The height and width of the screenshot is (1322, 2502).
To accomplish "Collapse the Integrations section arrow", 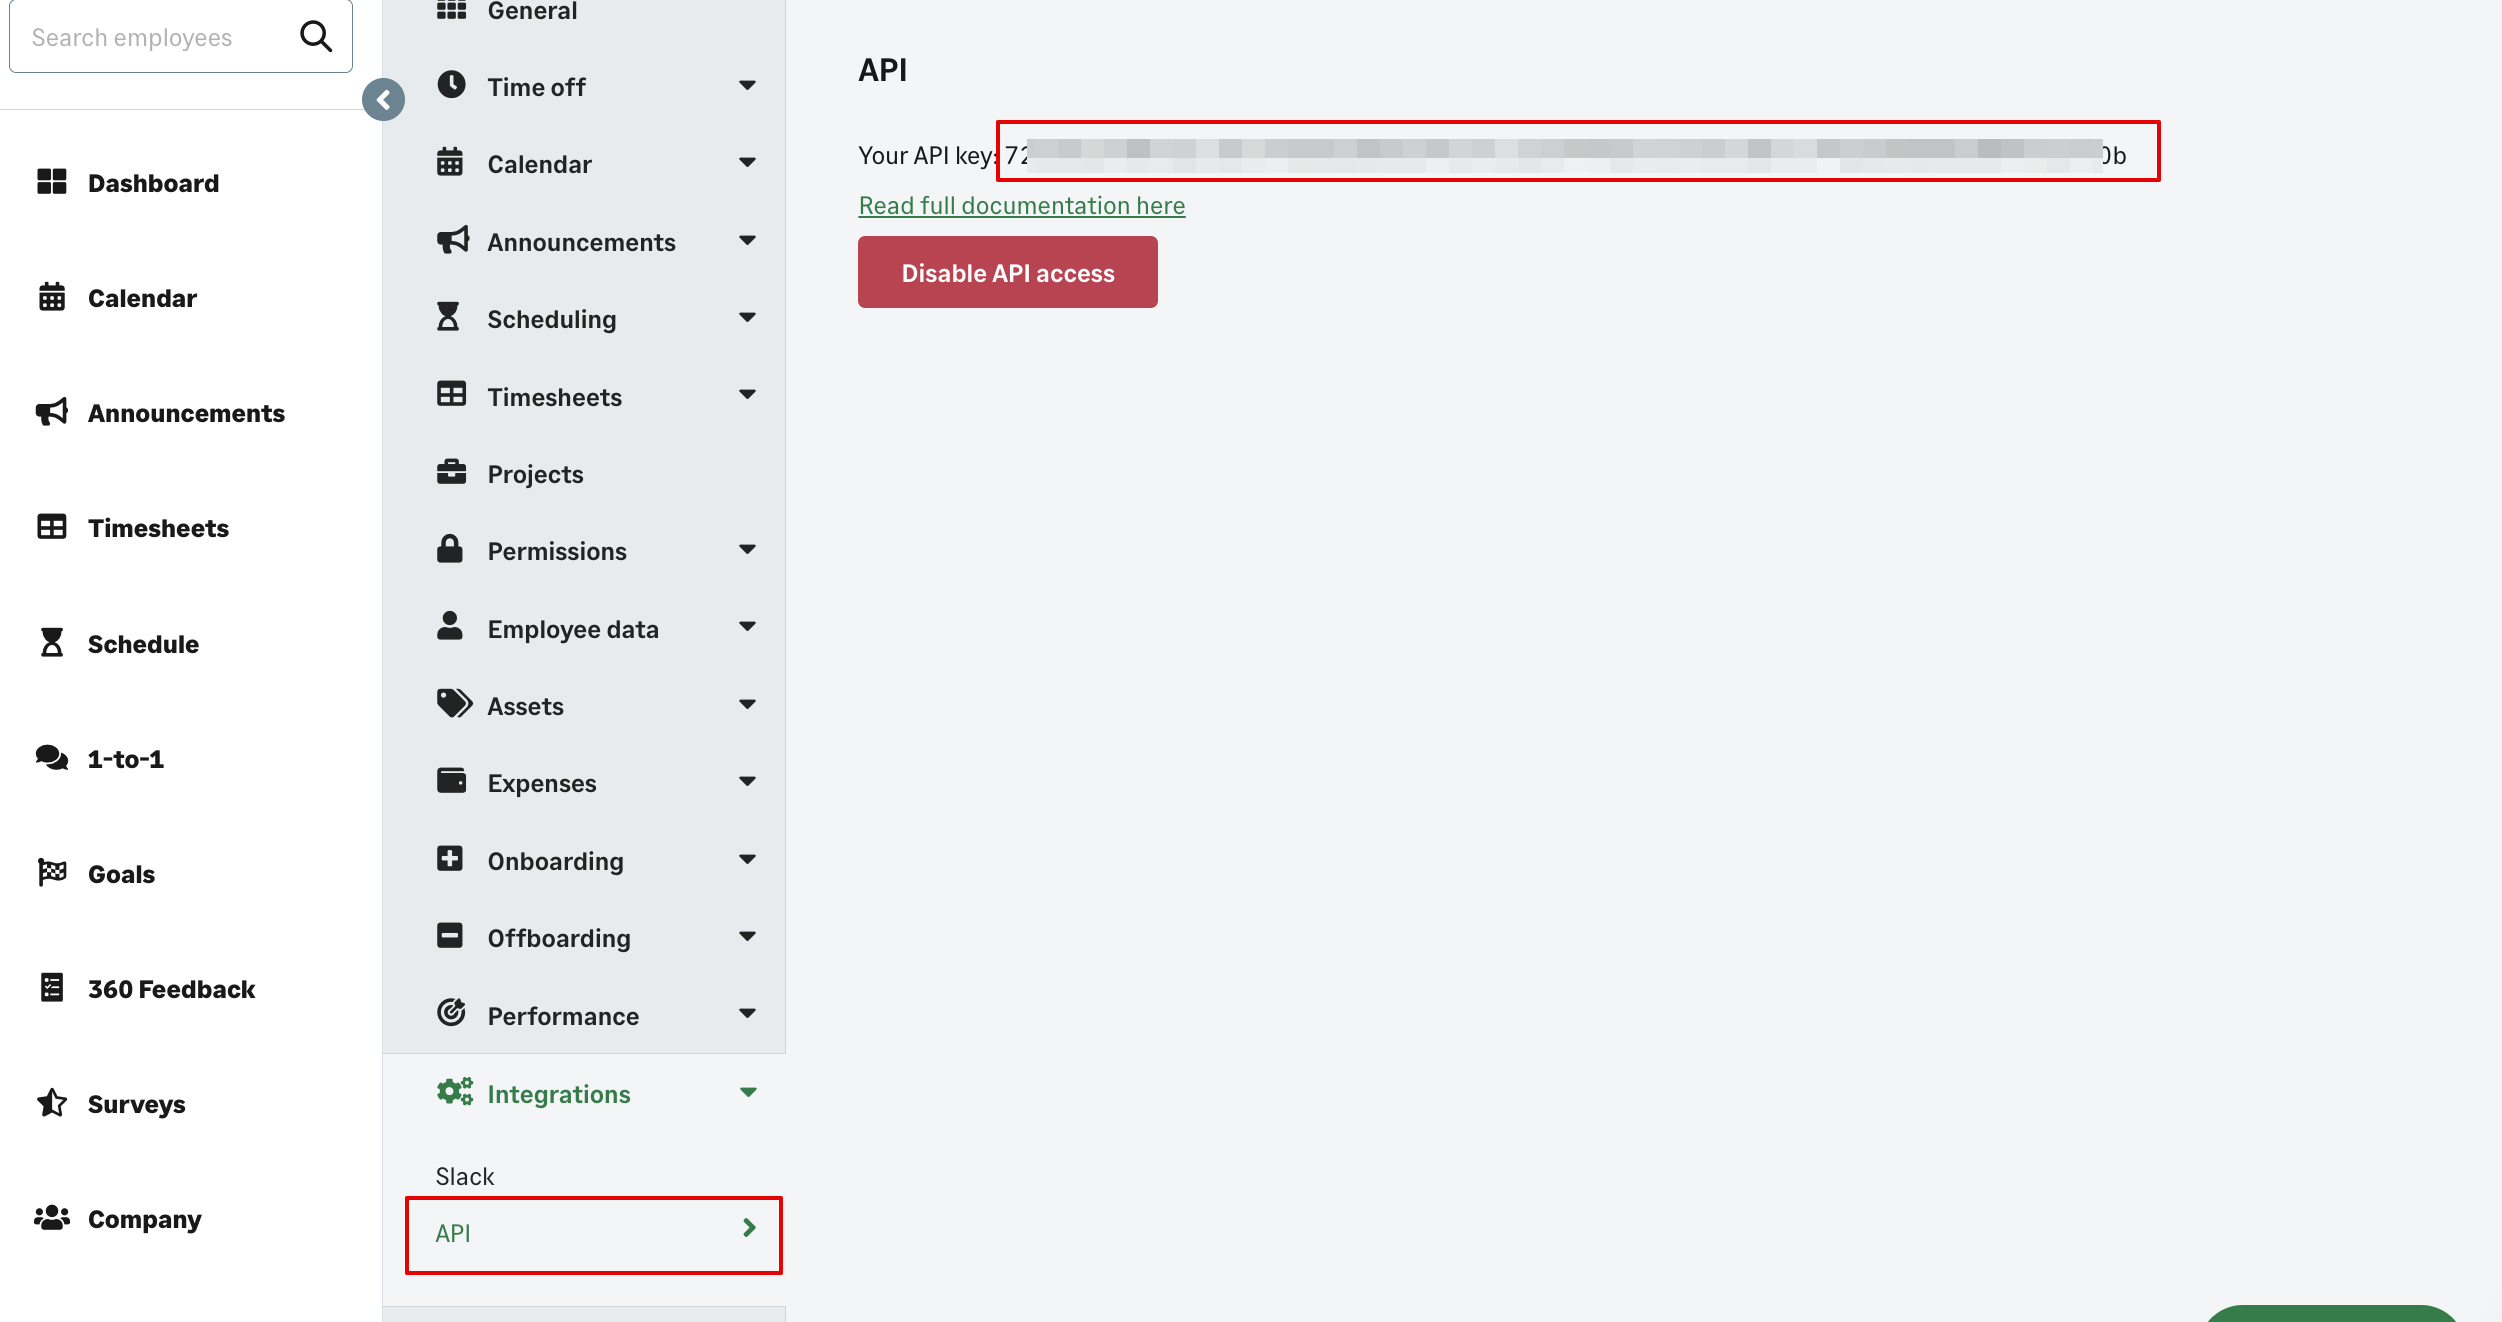I will 747,1092.
